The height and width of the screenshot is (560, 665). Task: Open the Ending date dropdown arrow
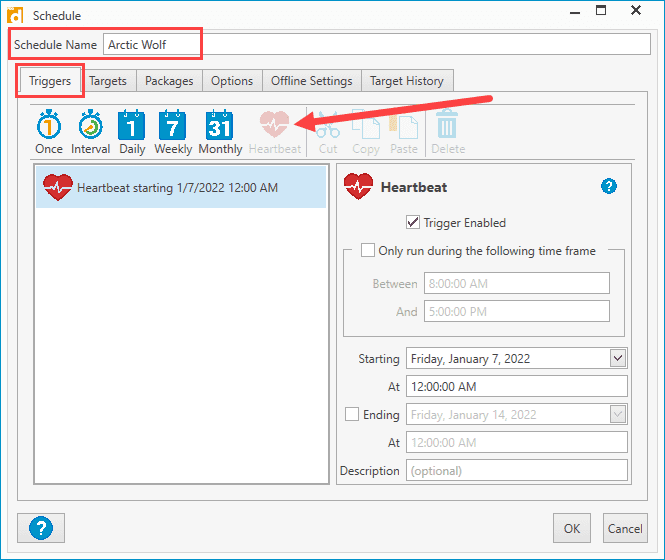pos(618,414)
